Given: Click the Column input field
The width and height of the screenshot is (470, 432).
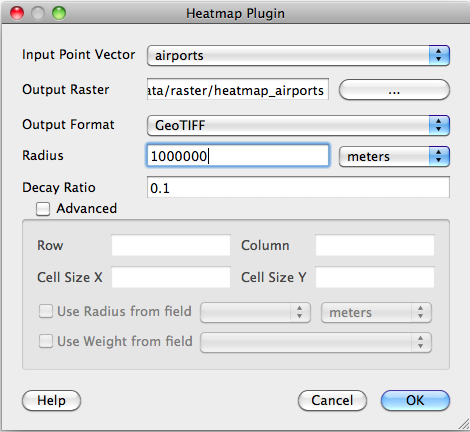Looking at the screenshot, I should coord(375,245).
